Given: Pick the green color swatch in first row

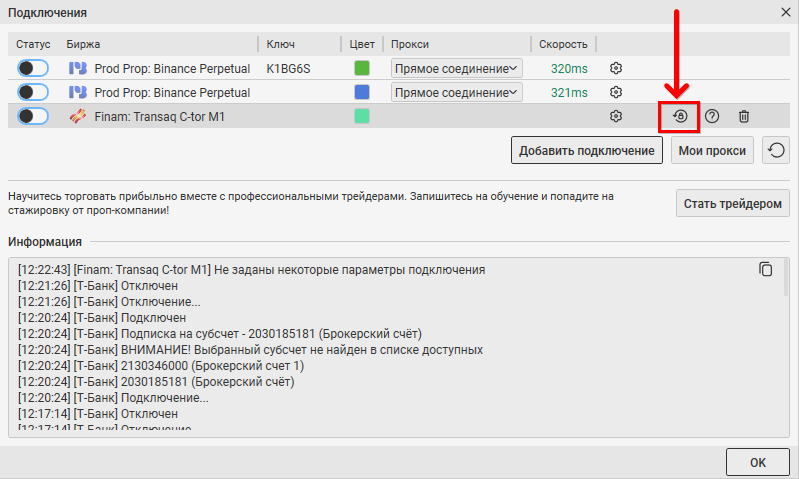Looking at the screenshot, I should 362,68.
